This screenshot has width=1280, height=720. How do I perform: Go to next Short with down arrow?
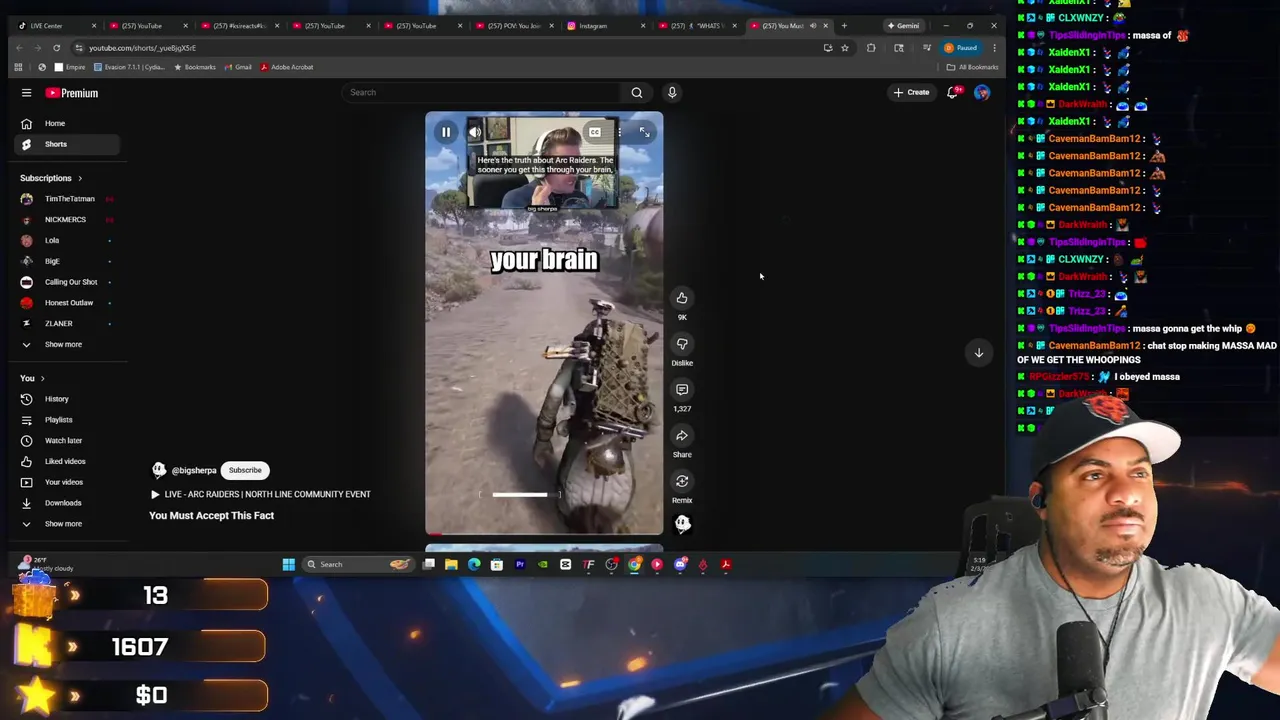[x=979, y=352]
